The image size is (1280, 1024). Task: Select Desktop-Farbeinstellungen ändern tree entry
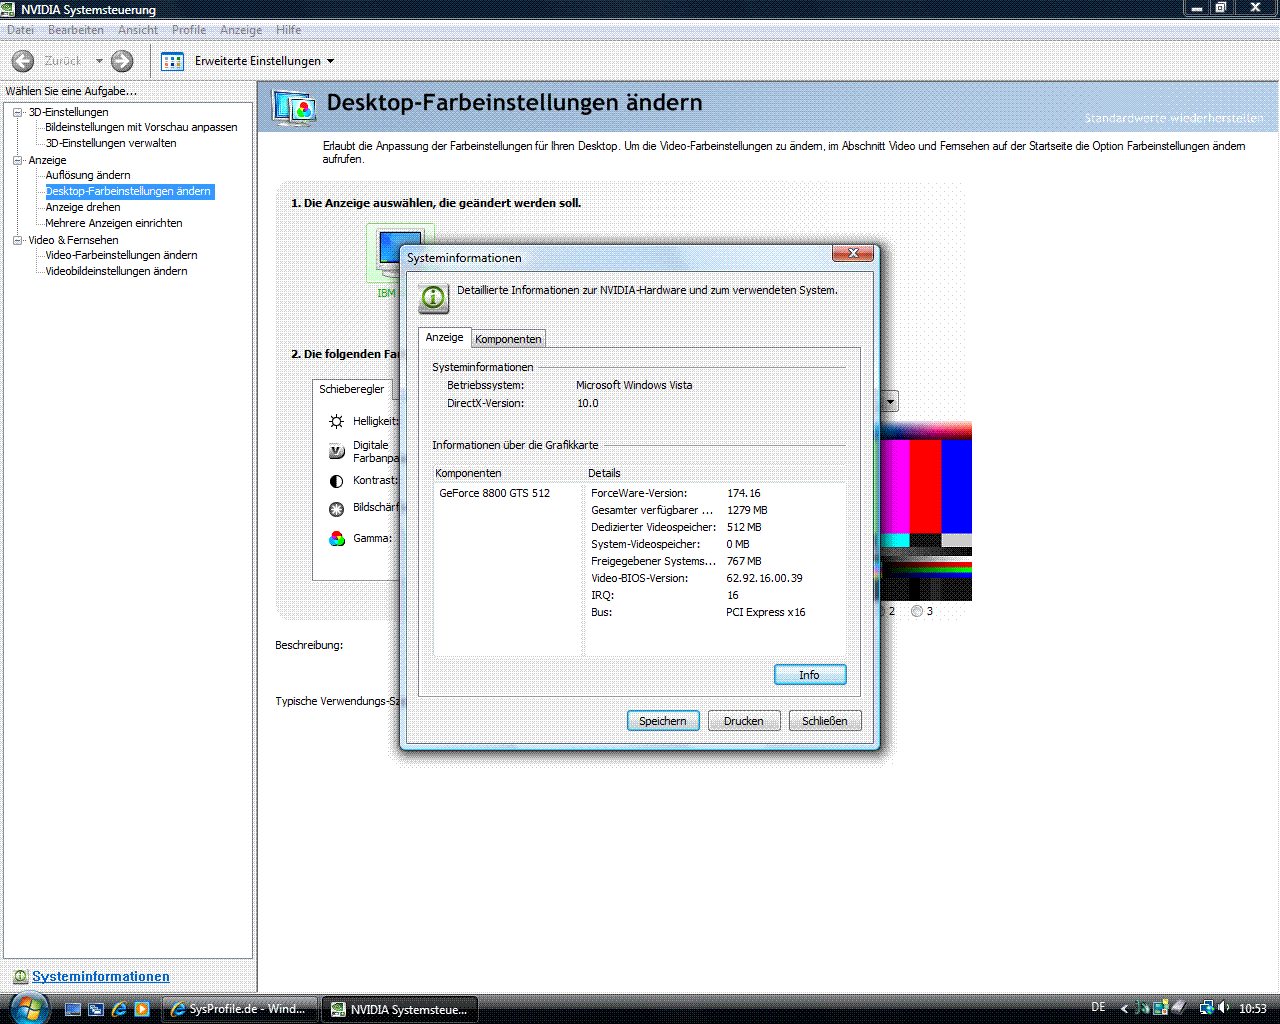pyautogui.click(x=128, y=191)
